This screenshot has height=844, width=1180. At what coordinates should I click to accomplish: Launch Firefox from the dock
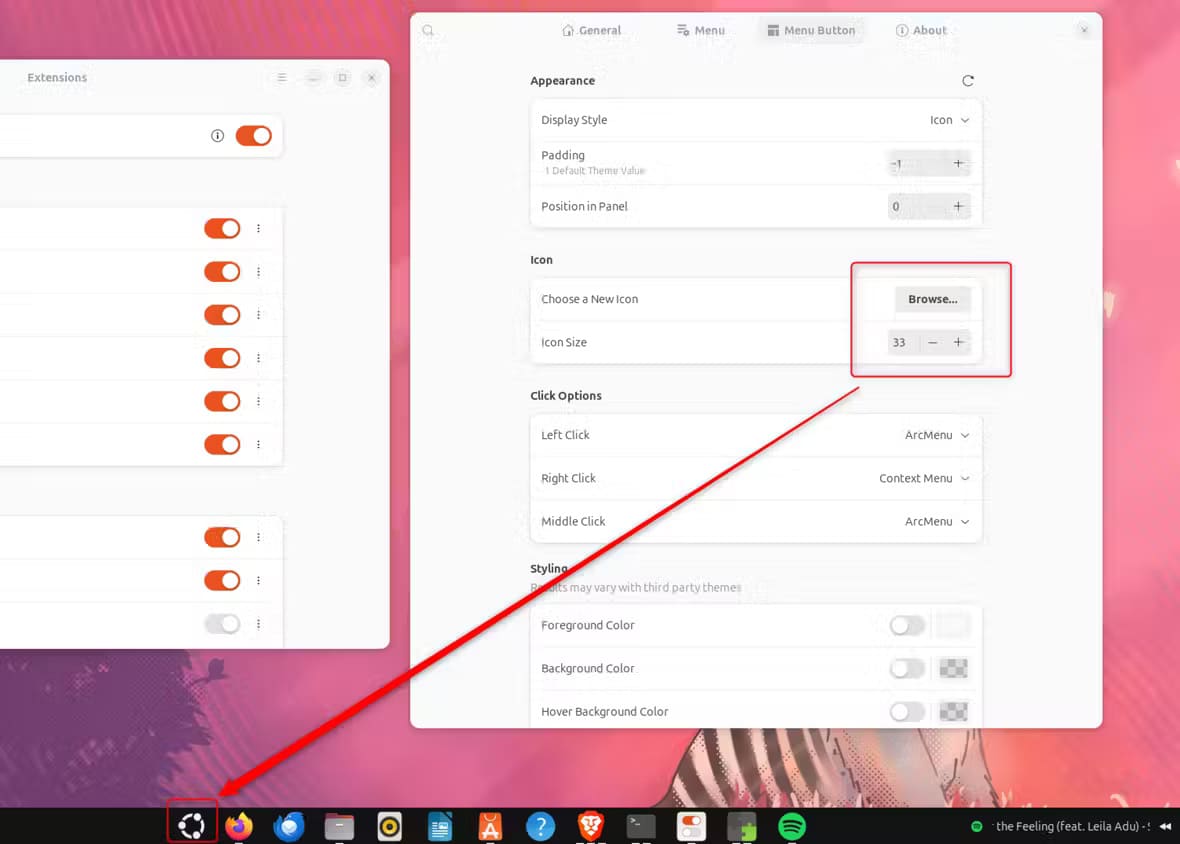tap(239, 826)
